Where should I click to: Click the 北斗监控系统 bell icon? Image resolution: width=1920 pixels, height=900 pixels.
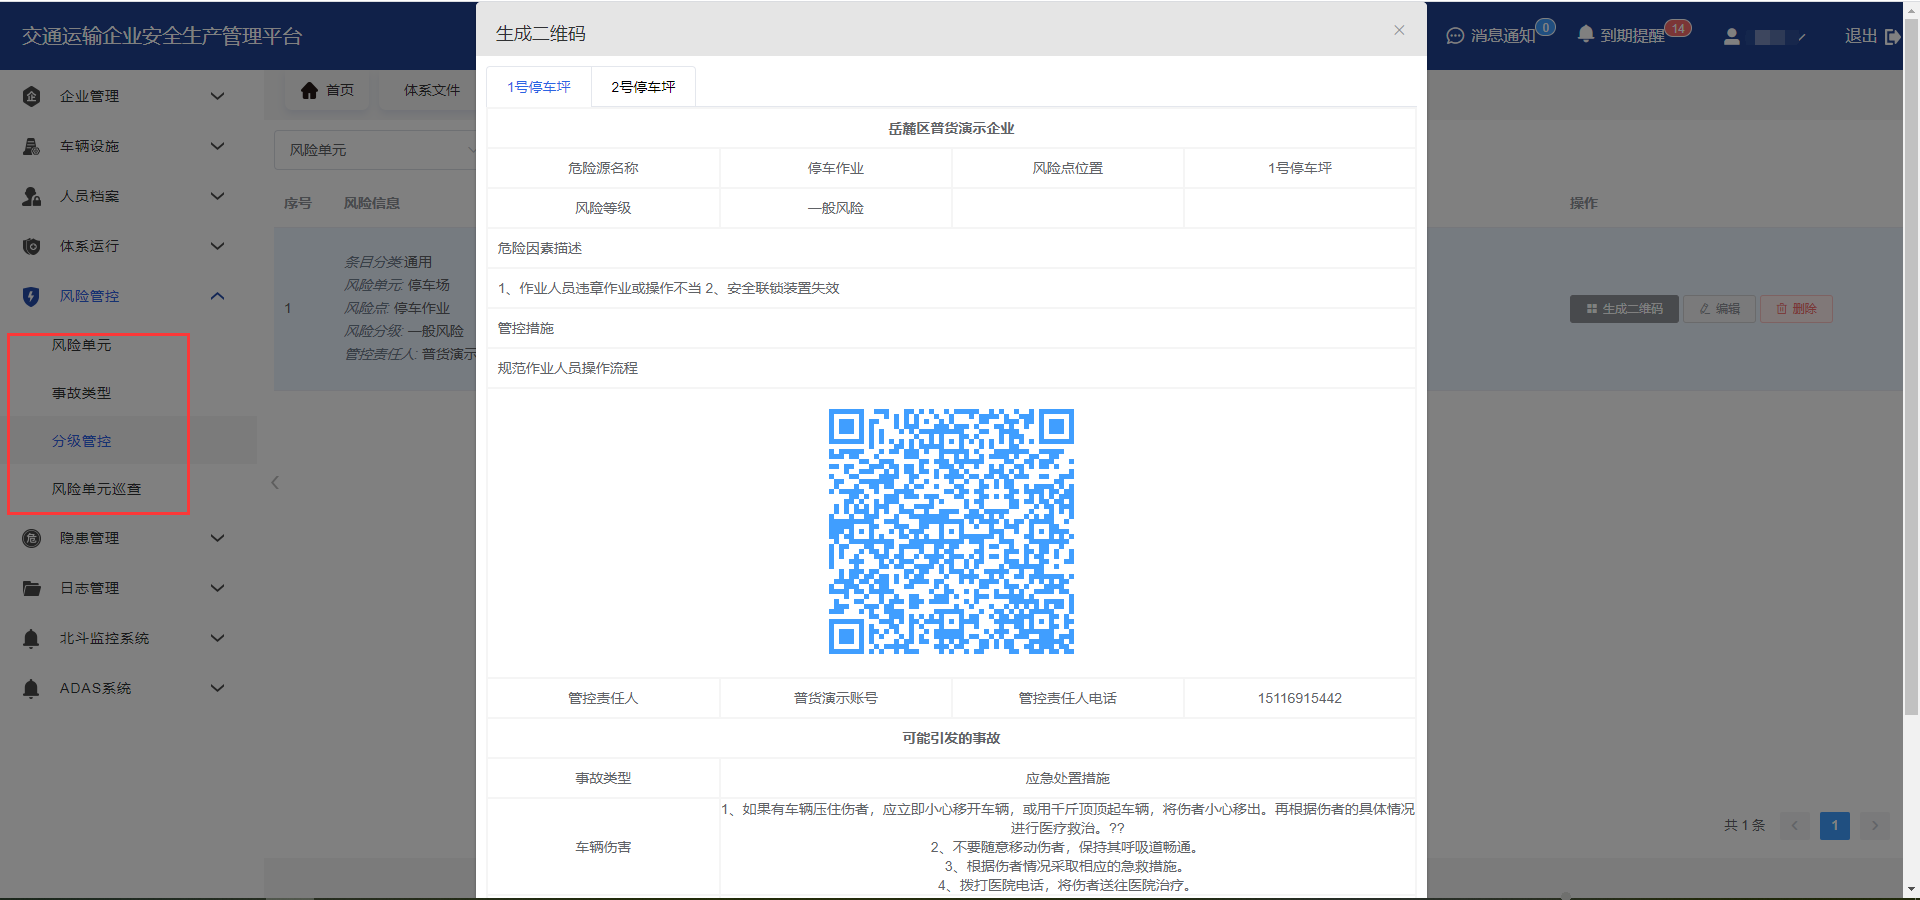(32, 638)
